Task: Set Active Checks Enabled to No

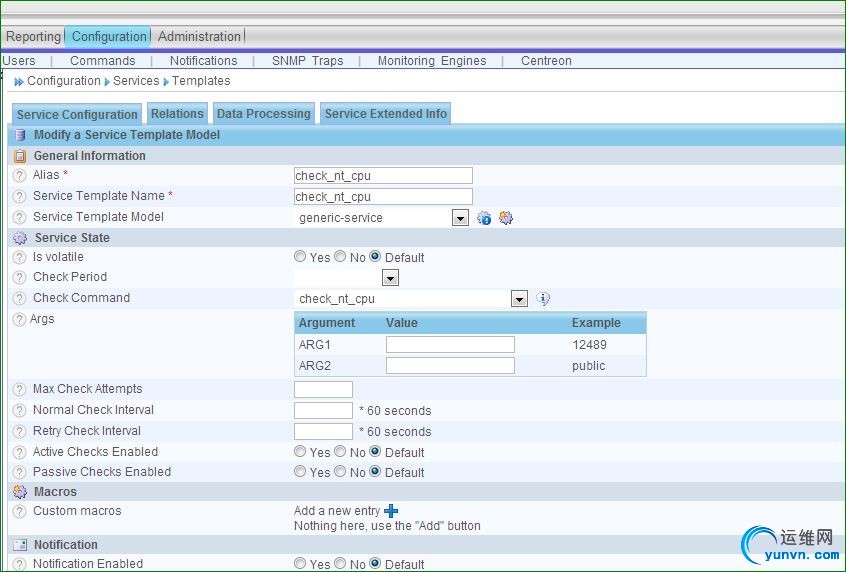Action: [340, 451]
